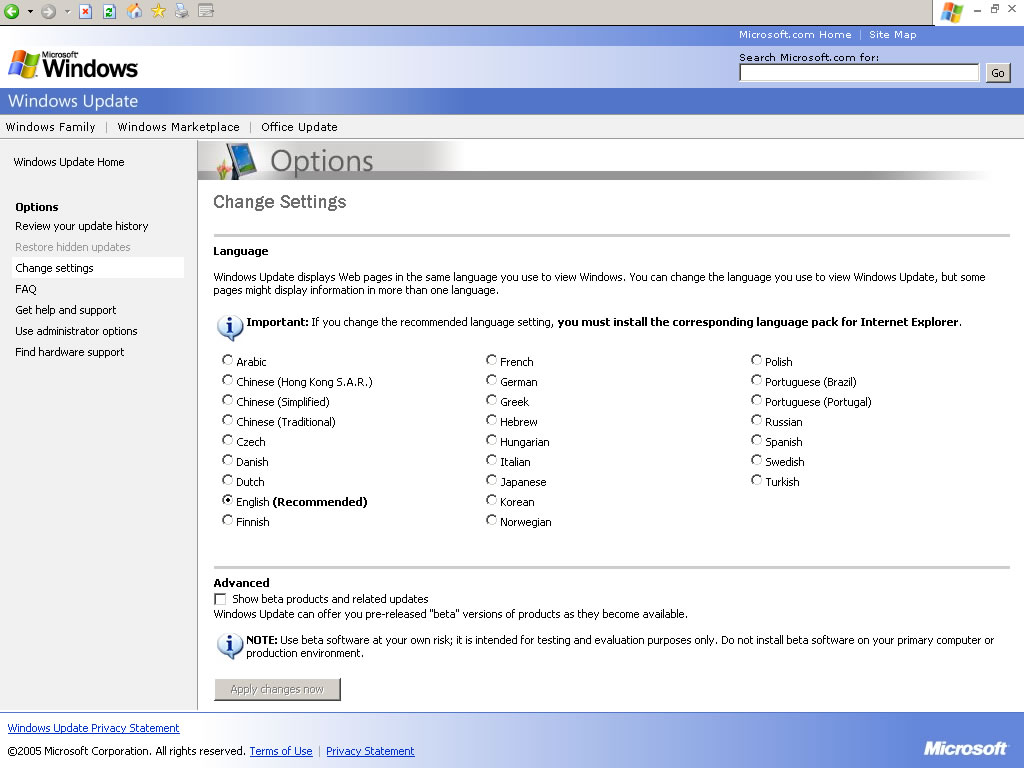This screenshot has width=1024, height=768.
Task: Open the Back history dropdown arrow
Action: pos(30,12)
